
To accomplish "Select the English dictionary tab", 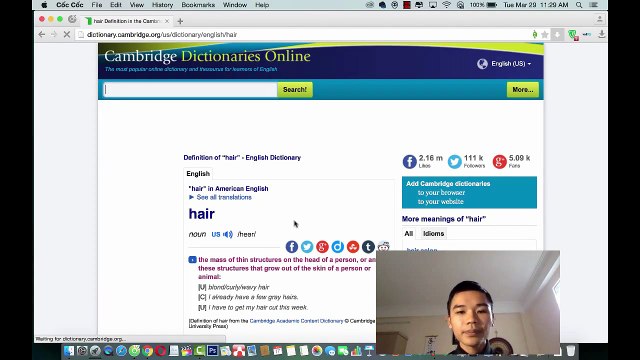I will [198, 173].
